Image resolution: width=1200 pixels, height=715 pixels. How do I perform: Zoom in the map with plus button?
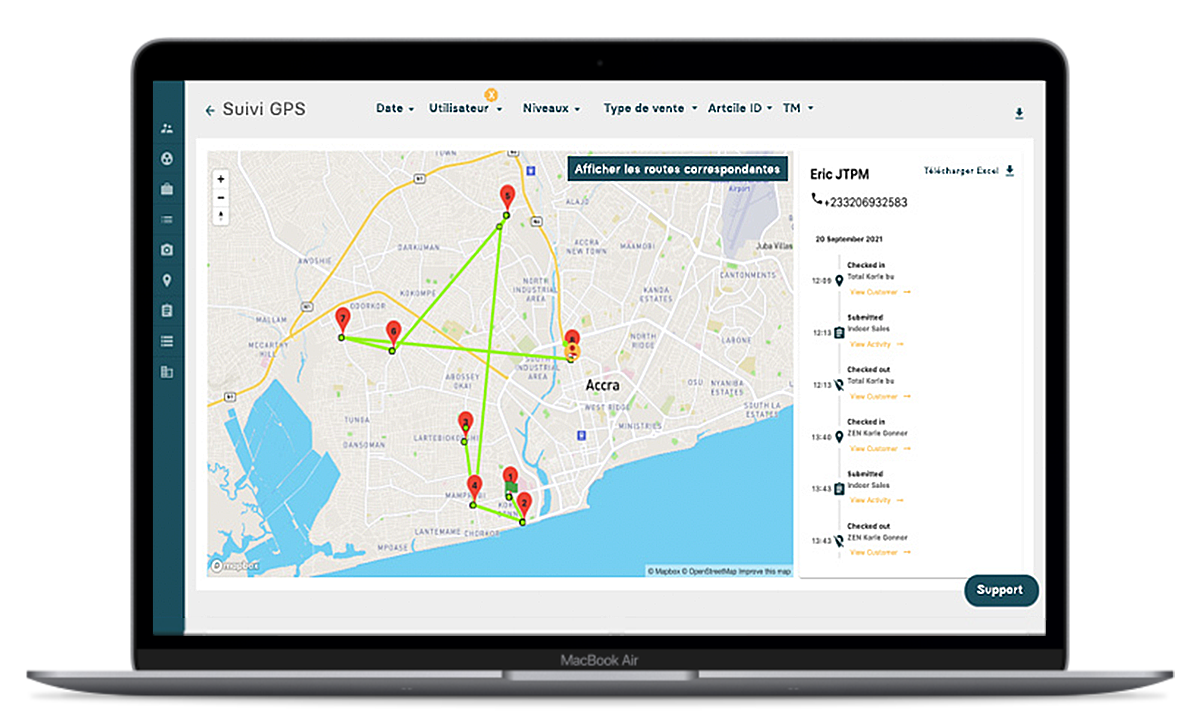point(221,179)
